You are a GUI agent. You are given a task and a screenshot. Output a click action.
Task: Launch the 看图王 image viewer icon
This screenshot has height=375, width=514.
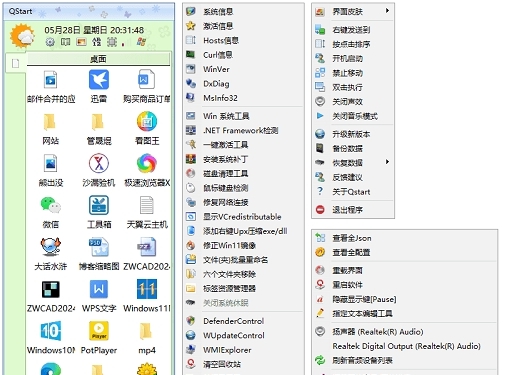tap(147, 122)
